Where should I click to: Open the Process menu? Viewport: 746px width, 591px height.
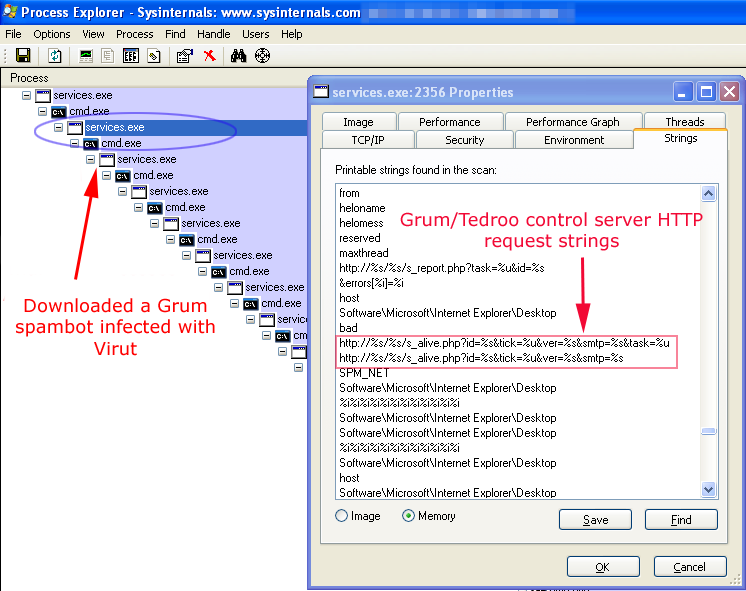[x=135, y=34]
